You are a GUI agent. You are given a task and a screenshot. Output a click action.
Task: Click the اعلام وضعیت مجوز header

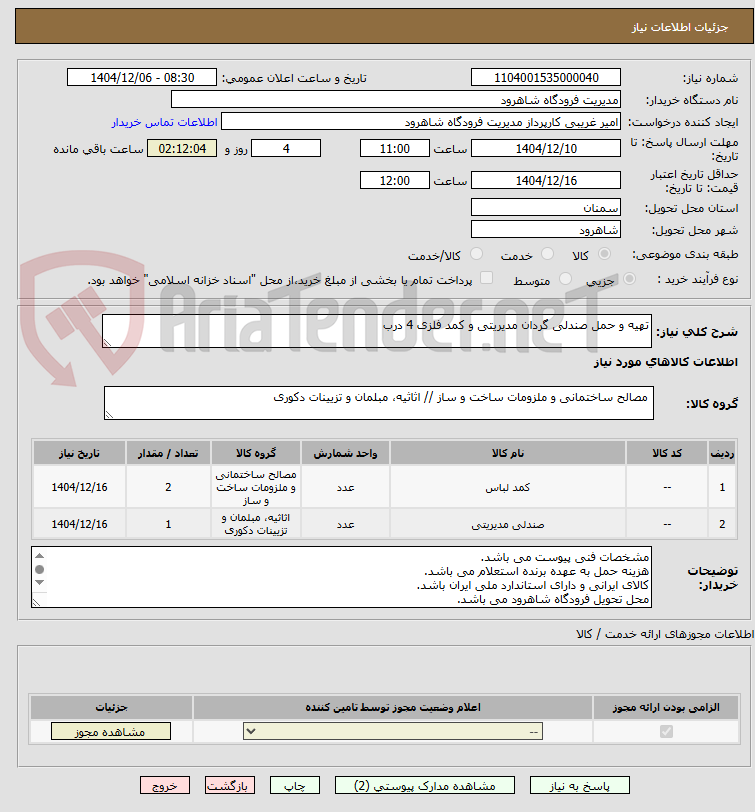(393, 707)
